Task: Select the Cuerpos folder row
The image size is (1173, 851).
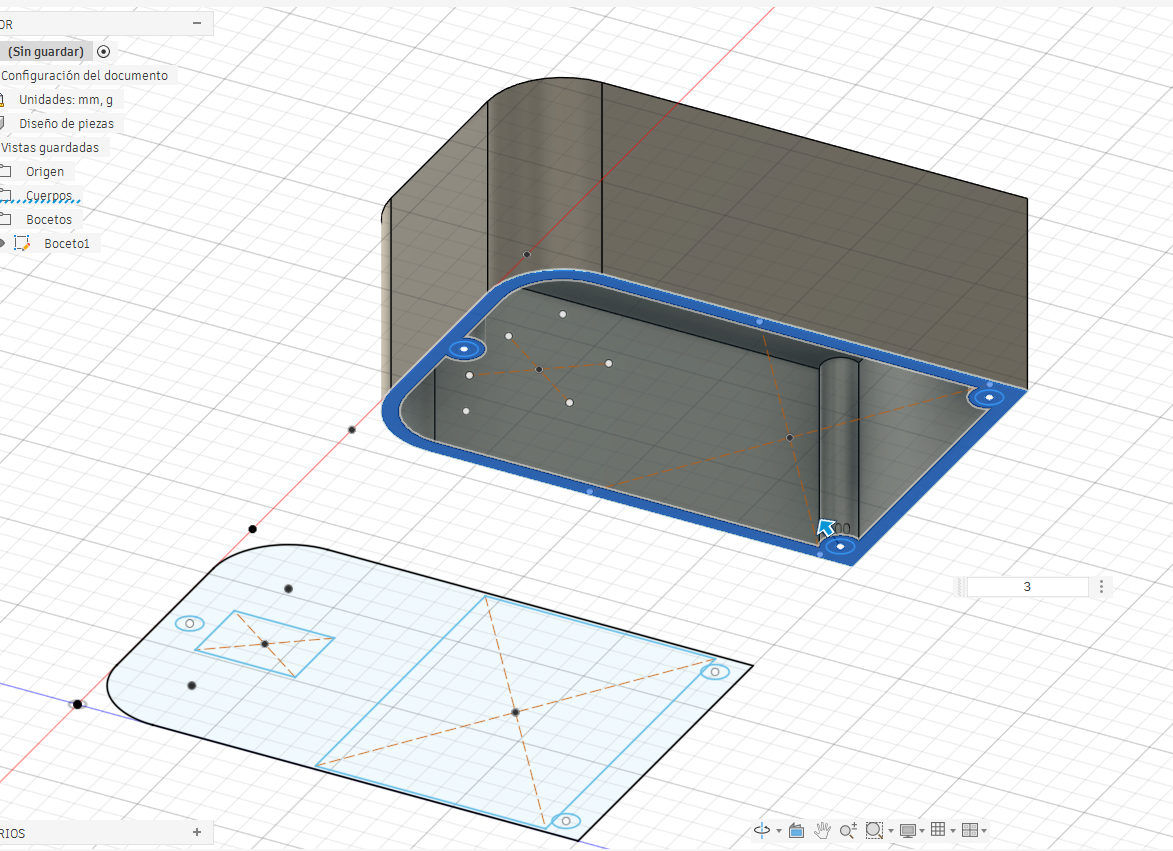Action: (x=49, y=195)
